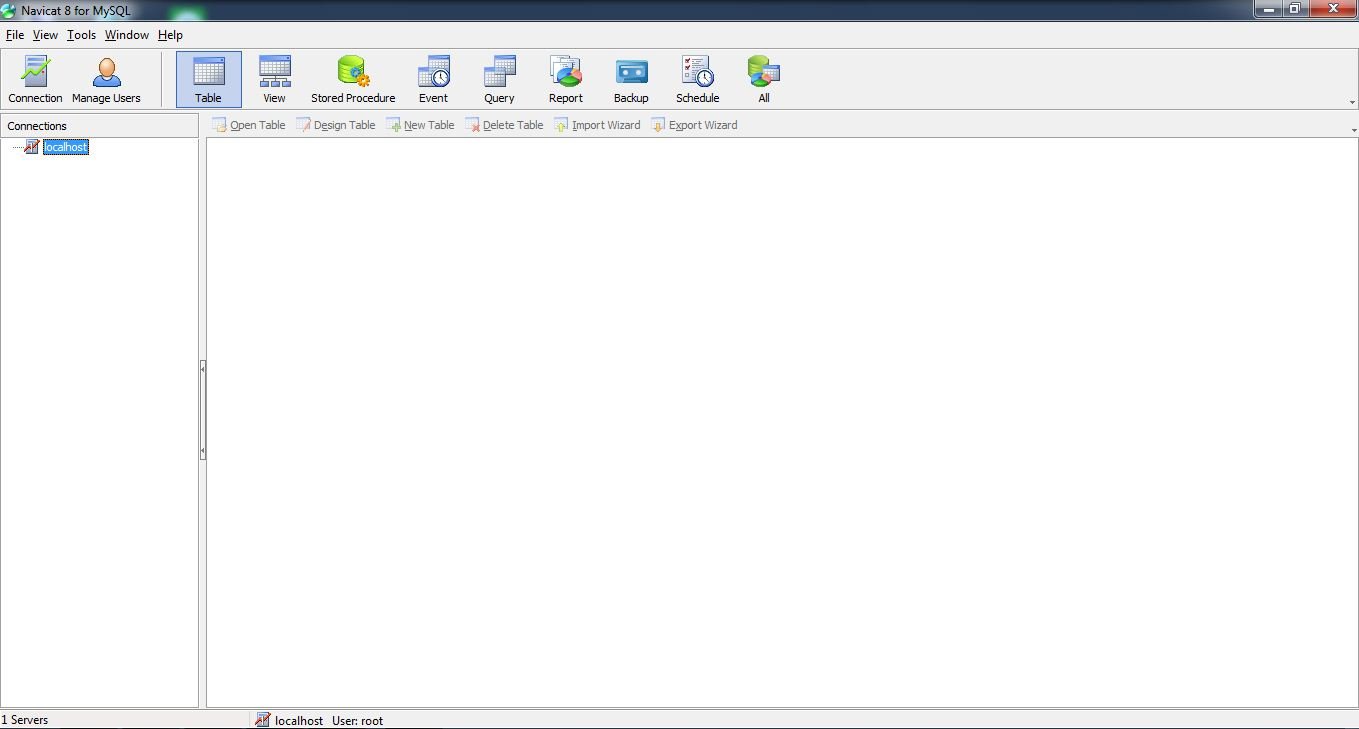This screenshot has width=1359, height=729.
Task: Open Manage Users
Action: tap(106, 80)
